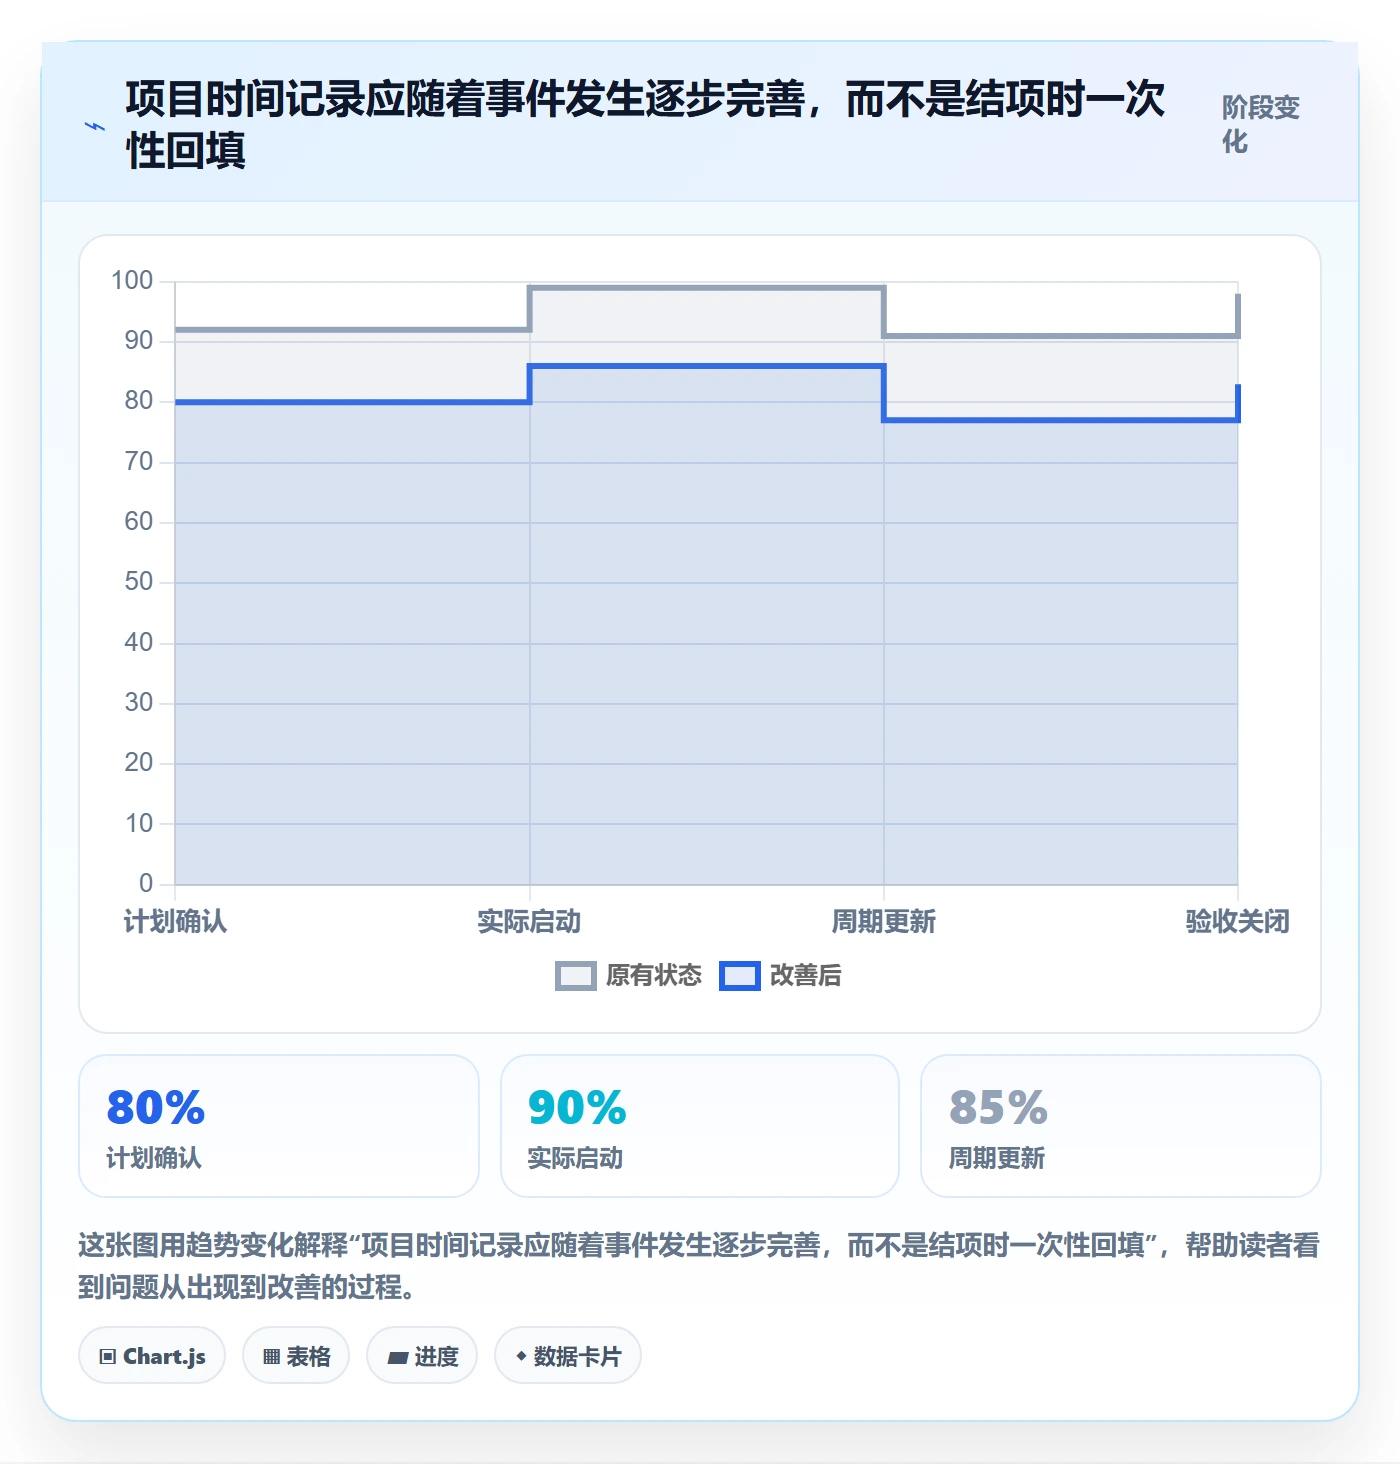
Task: Click the card title 项目时间记录应随着事件发生逐步完善
Action: coord(646,124)
